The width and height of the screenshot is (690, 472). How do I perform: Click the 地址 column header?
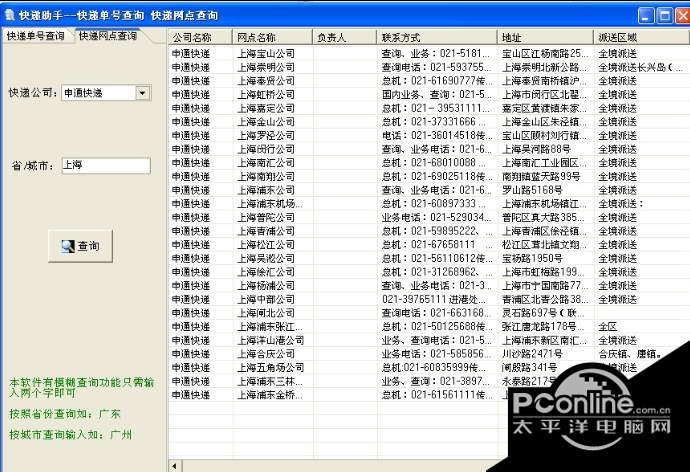[x=545, y=37]
